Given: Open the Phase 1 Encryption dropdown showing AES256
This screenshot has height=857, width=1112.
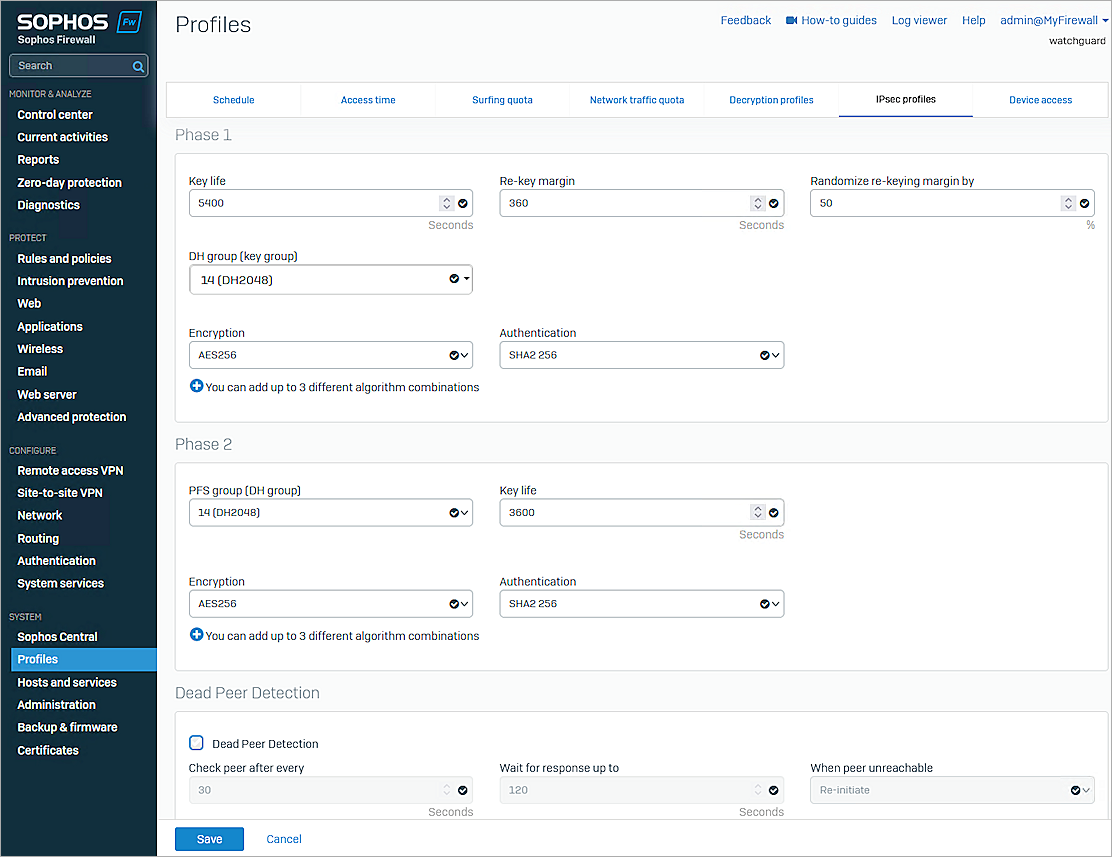Looking at the screenshot, I should 463,354.
